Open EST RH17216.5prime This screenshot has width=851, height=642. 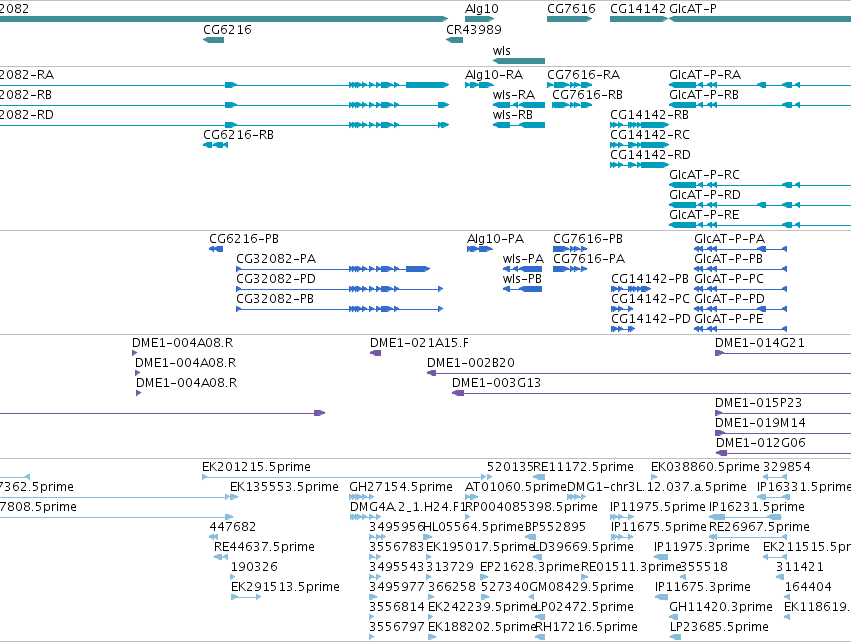(x=586, y=628)
